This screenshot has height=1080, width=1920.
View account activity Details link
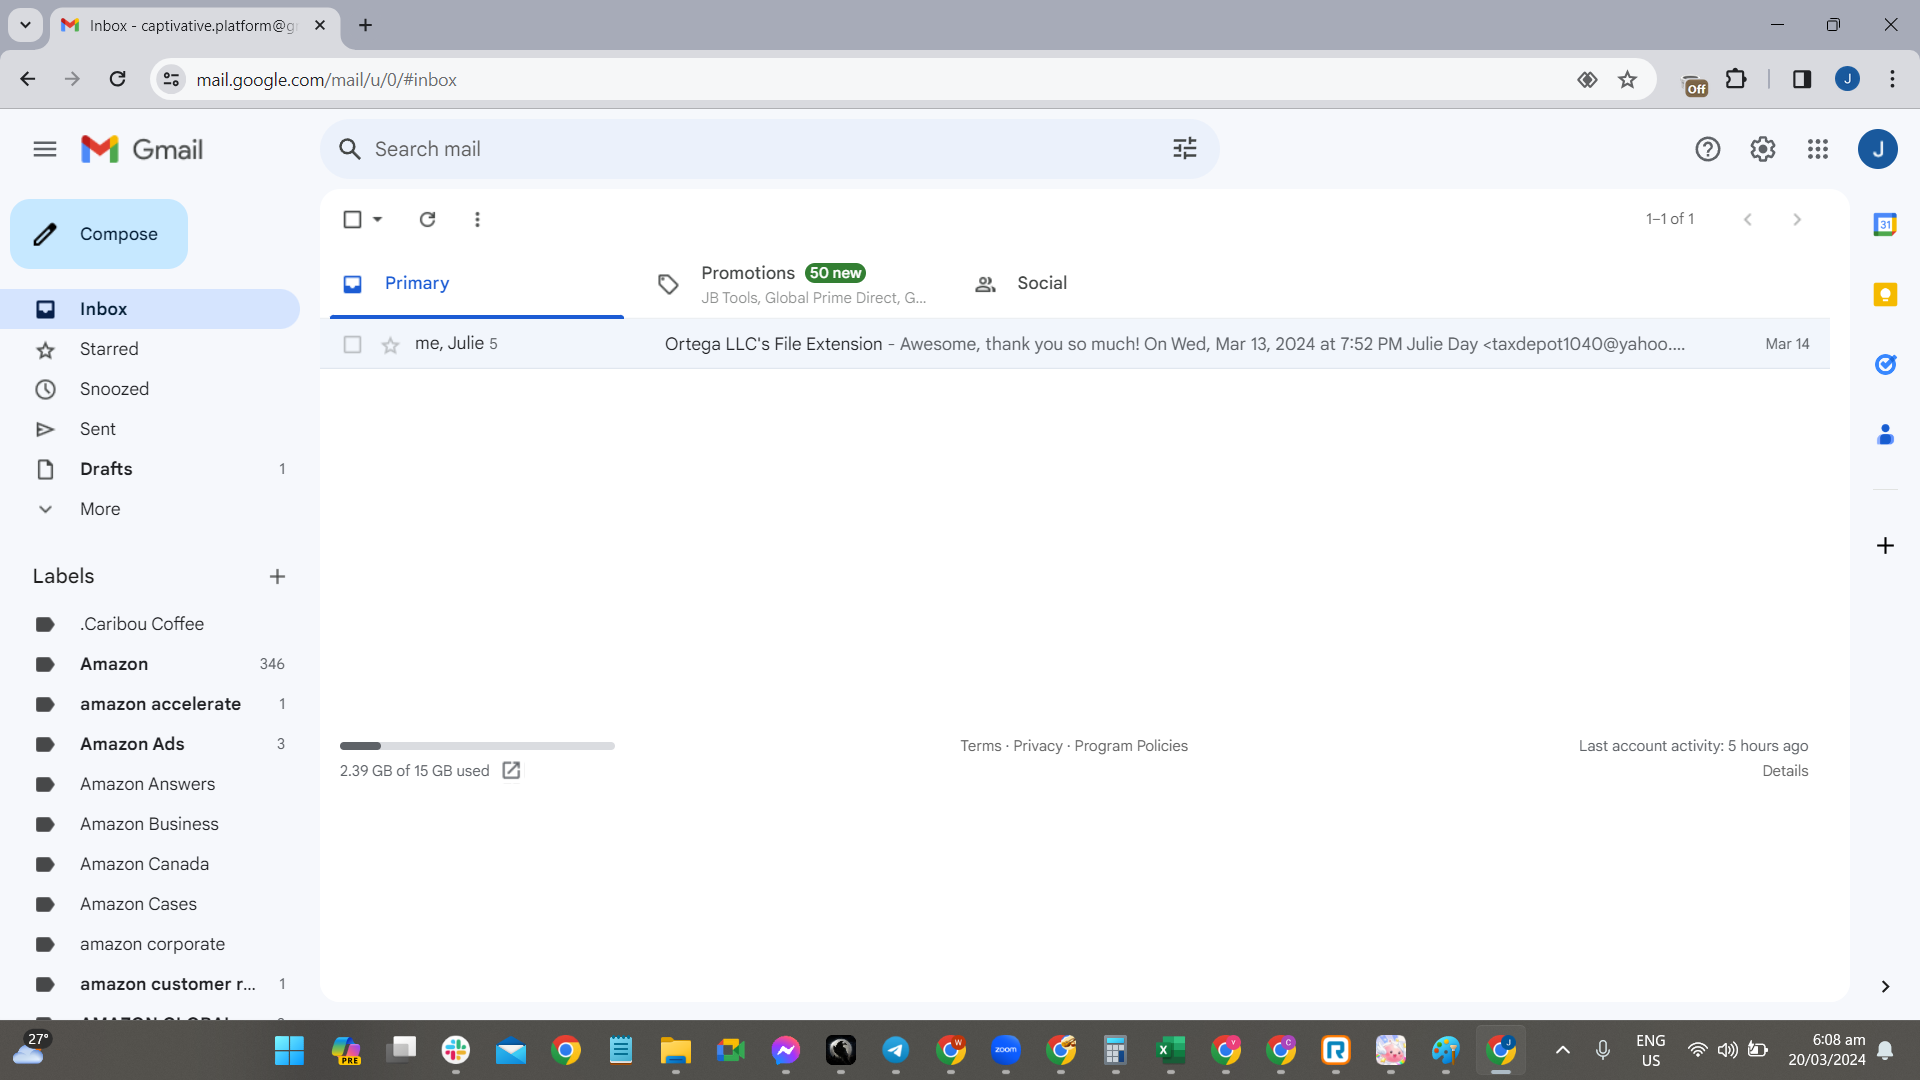1785,771
